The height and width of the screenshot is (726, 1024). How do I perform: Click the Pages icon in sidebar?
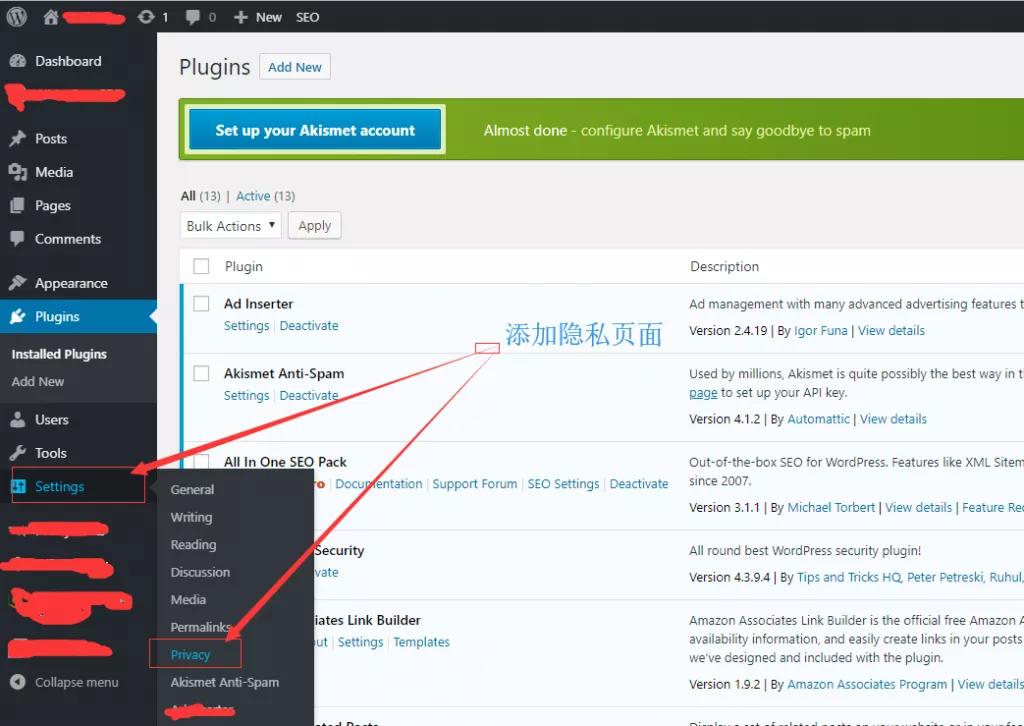(18, 205)
